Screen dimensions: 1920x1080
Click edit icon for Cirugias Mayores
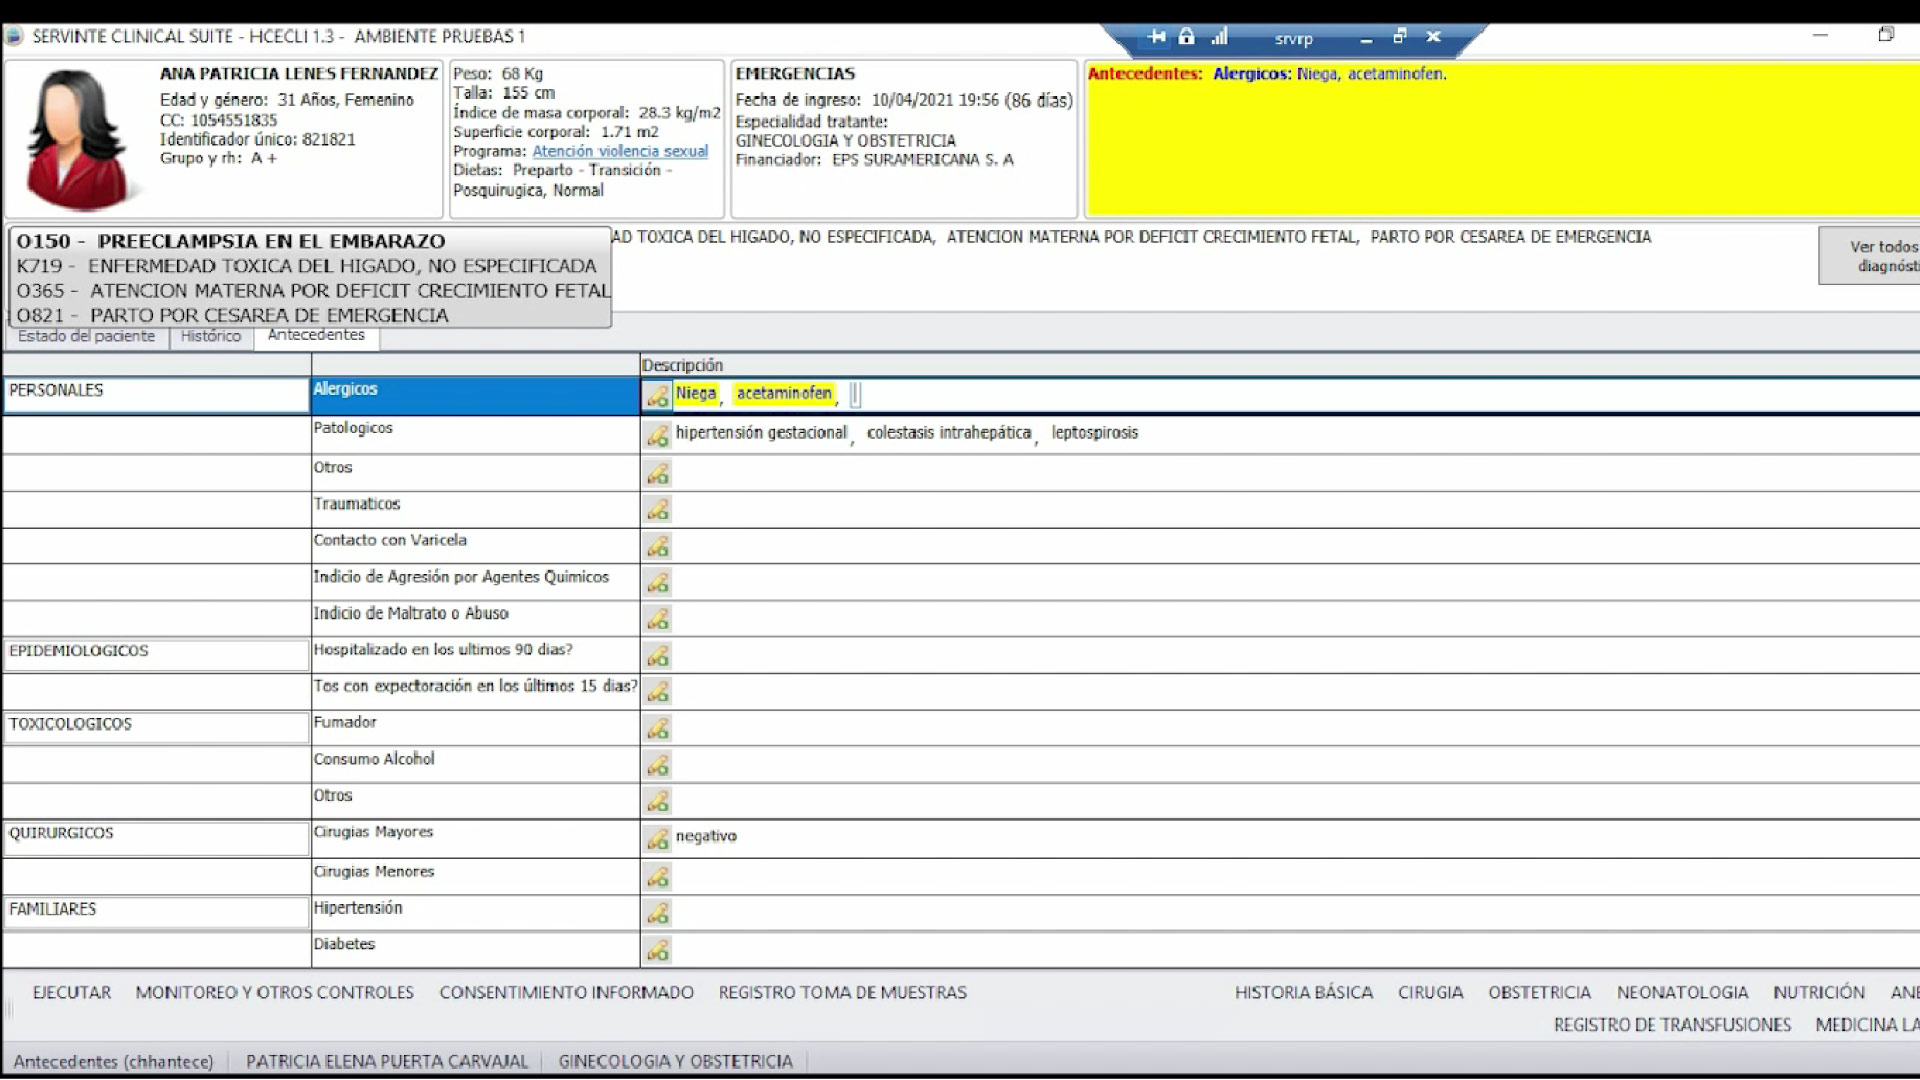point(657,838)
